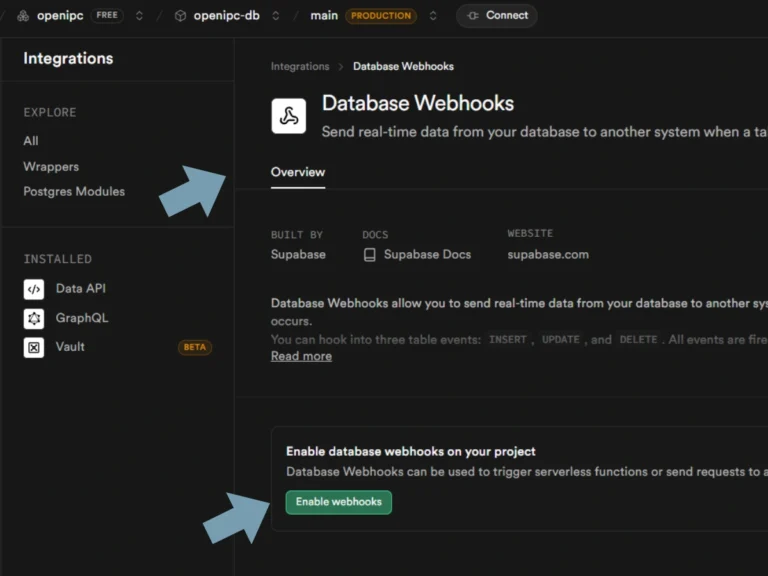Click the Integrations sidebar heading
The image size is (768, 576).
(68, 58)
